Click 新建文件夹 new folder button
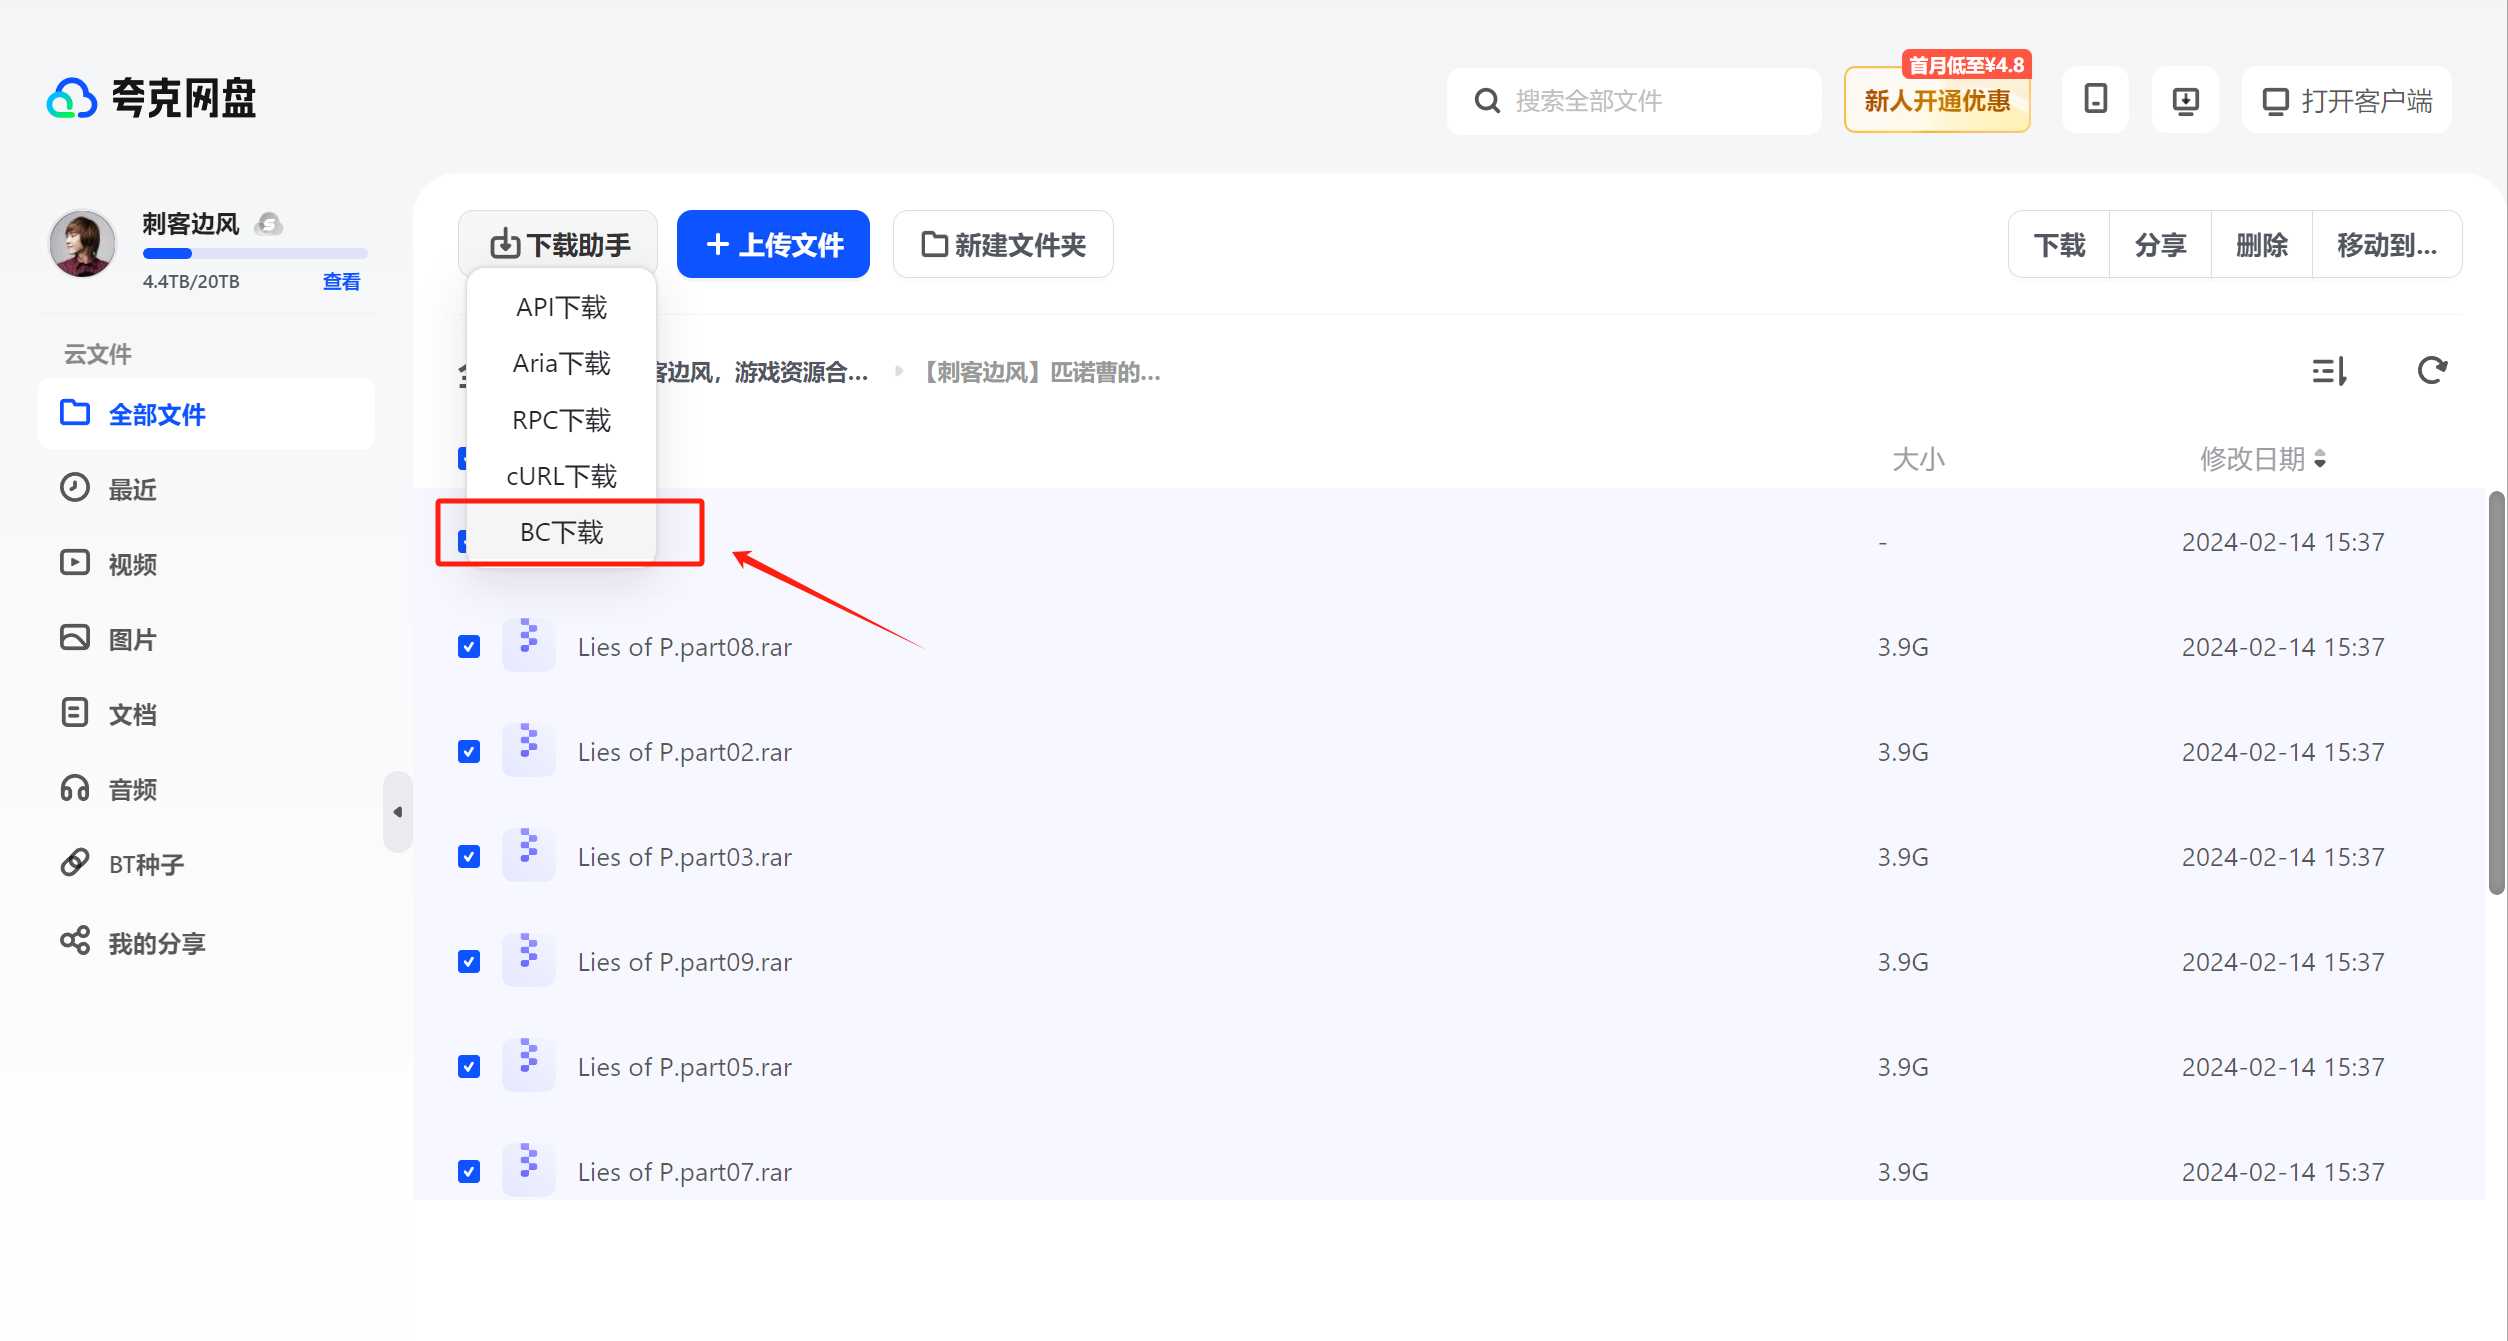The height and width of the screenshot is (1341, 2508). point(1003,245)
